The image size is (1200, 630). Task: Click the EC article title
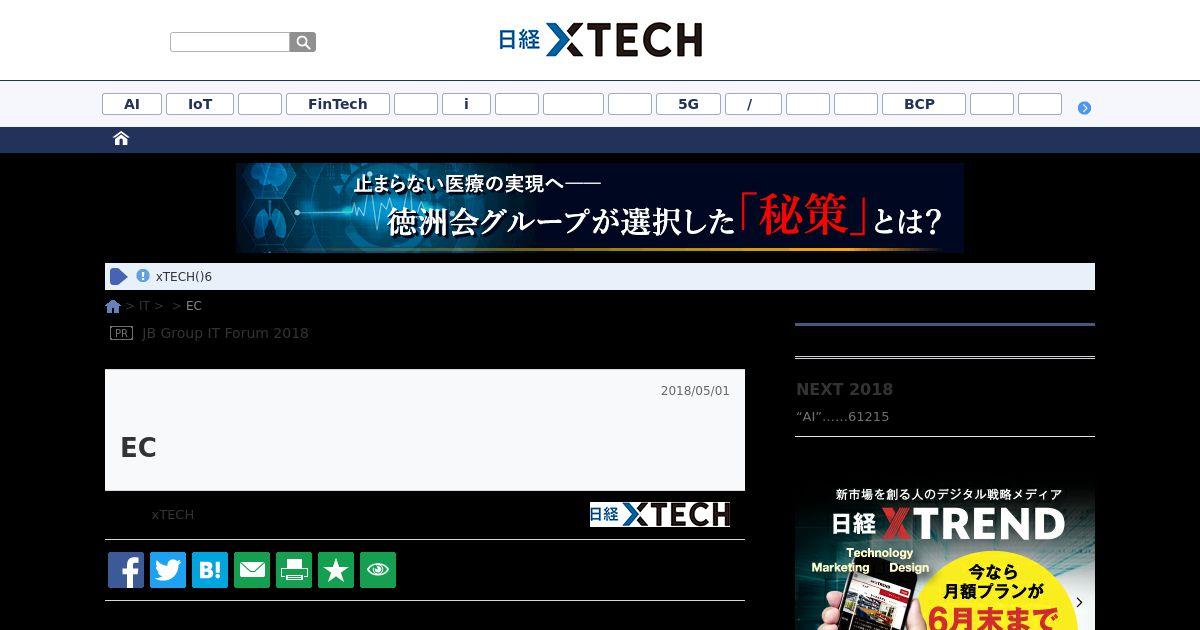pos(138,448)
